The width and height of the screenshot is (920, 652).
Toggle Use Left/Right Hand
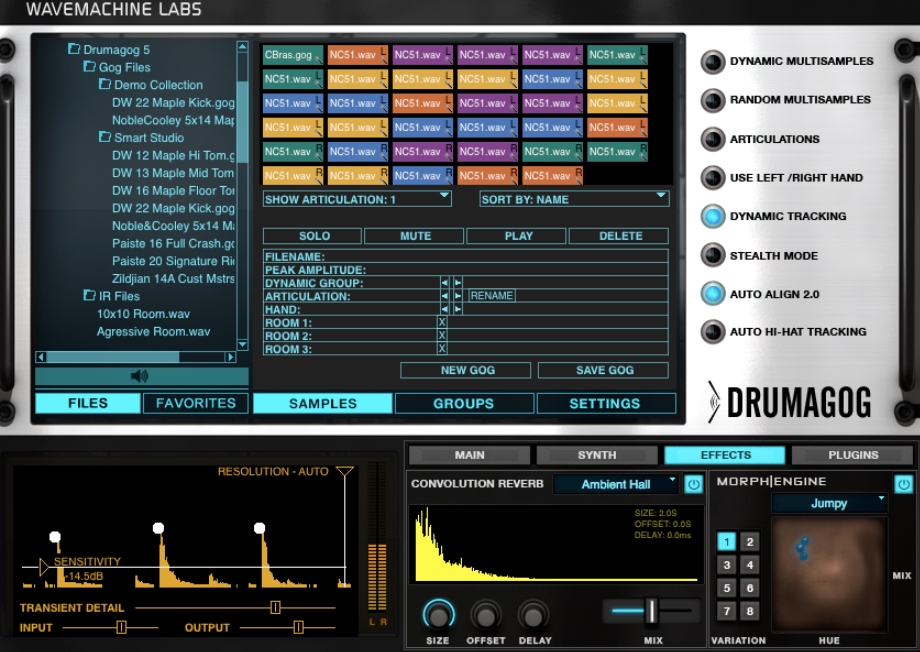(x=713, y=178)
